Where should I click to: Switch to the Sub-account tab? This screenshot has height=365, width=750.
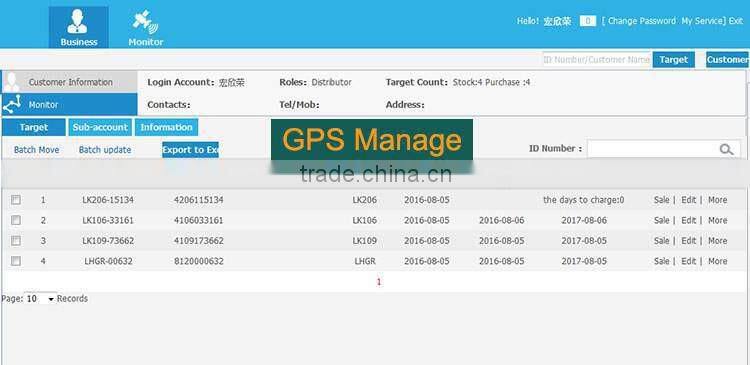100,127
